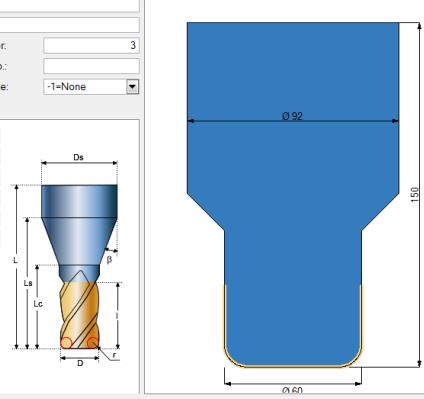
Task: Click the Ls label in the tool diagram
Action: (x=28, y=283)
